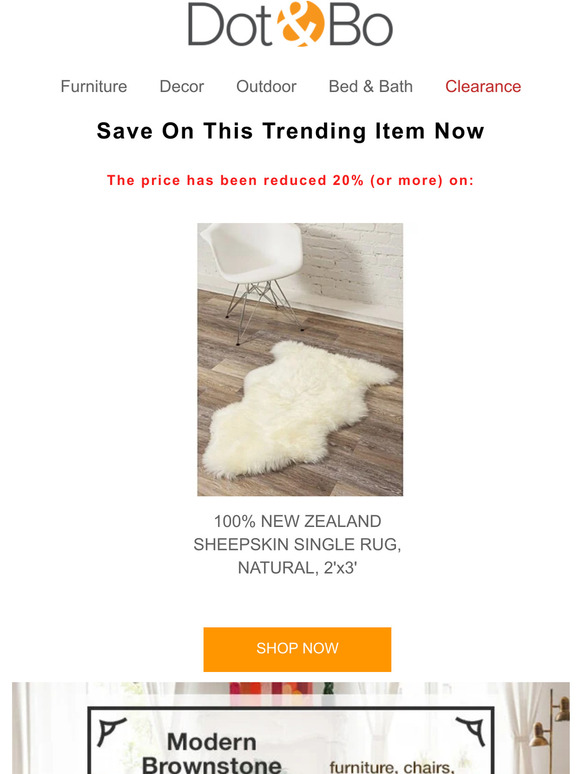Open the sheepskin rug product photo
The width and height of the screenshot is (580, 774).
point(300,359)
